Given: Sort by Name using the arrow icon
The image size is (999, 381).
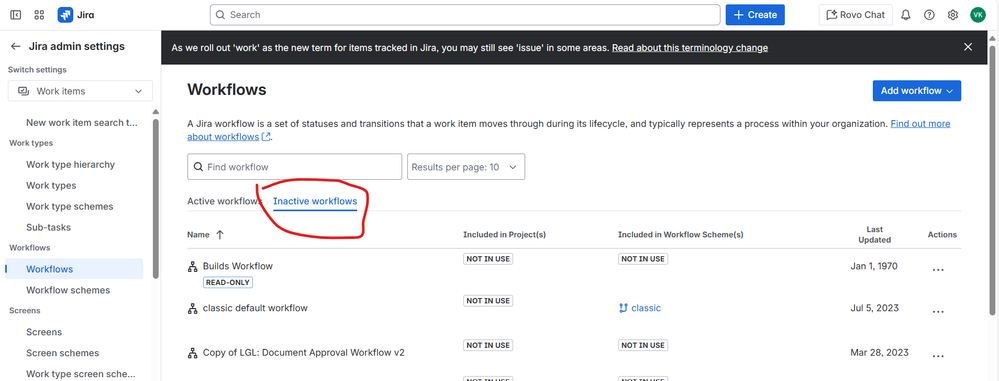Looking at the screenshot, I should pos(220,234).
